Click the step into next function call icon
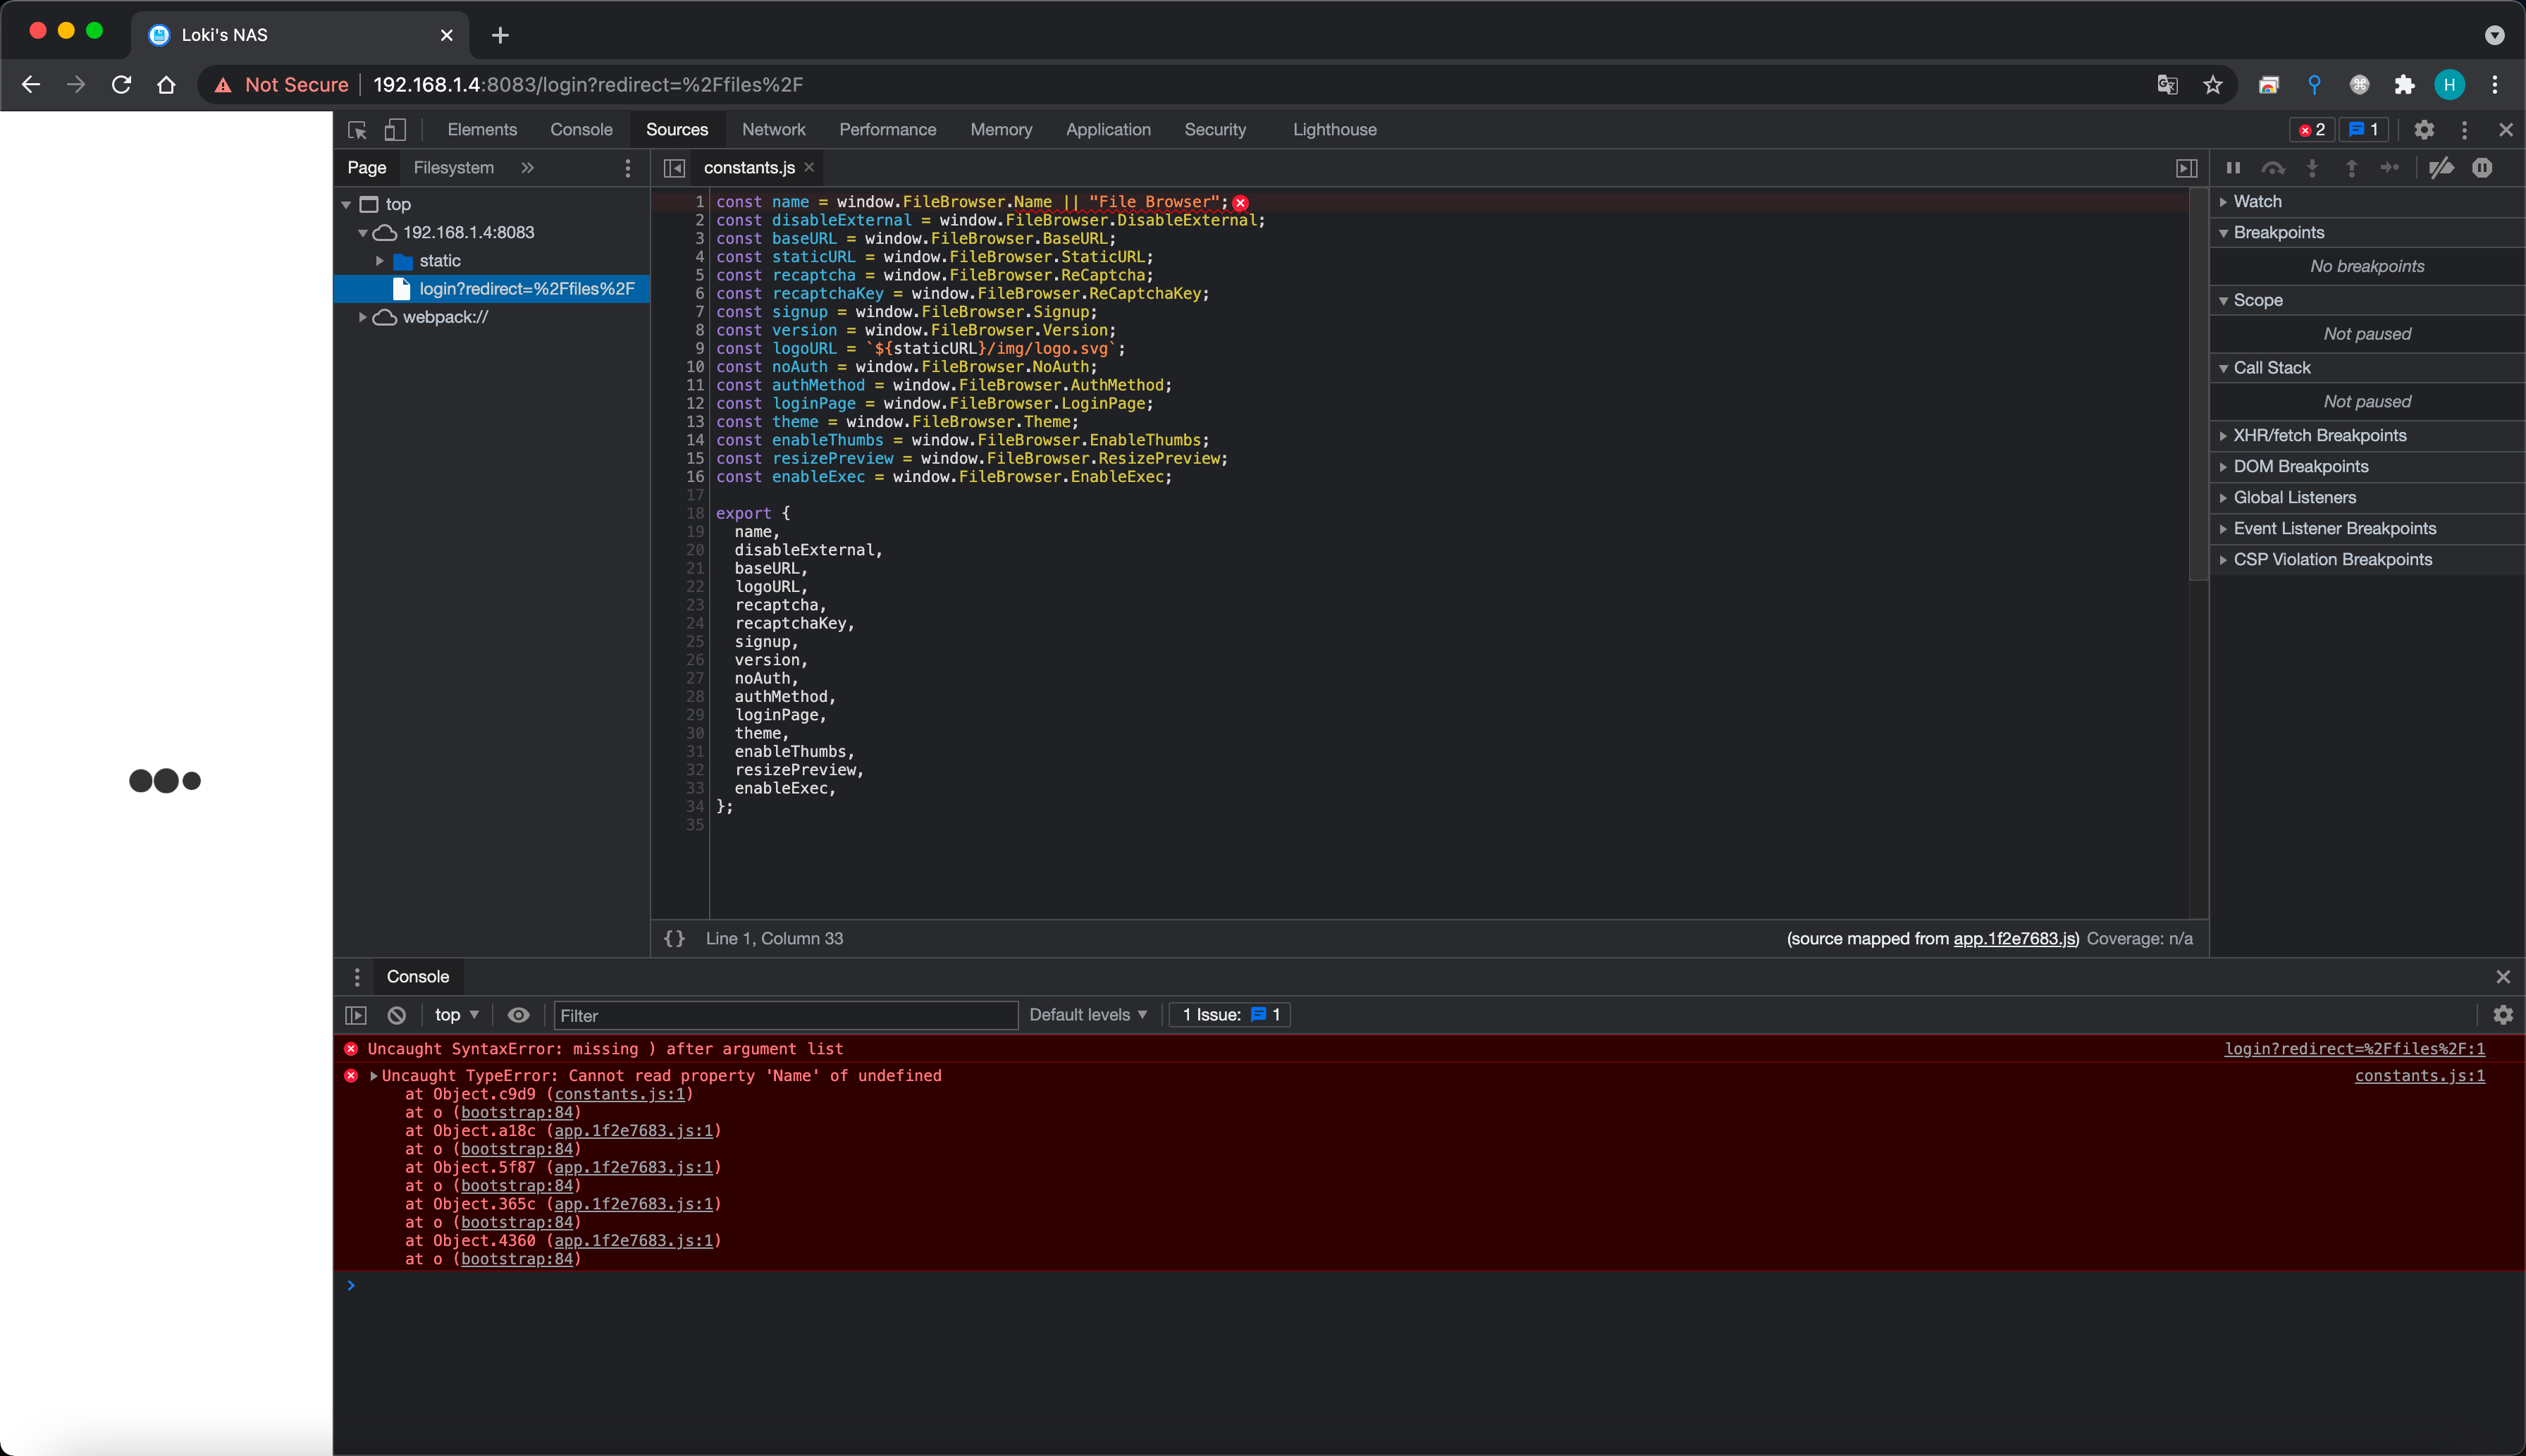 click(x=2313, y=168)
